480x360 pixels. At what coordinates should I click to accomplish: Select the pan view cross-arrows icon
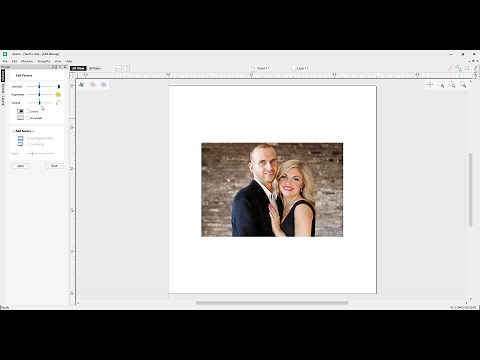click(x=430, y=85)
